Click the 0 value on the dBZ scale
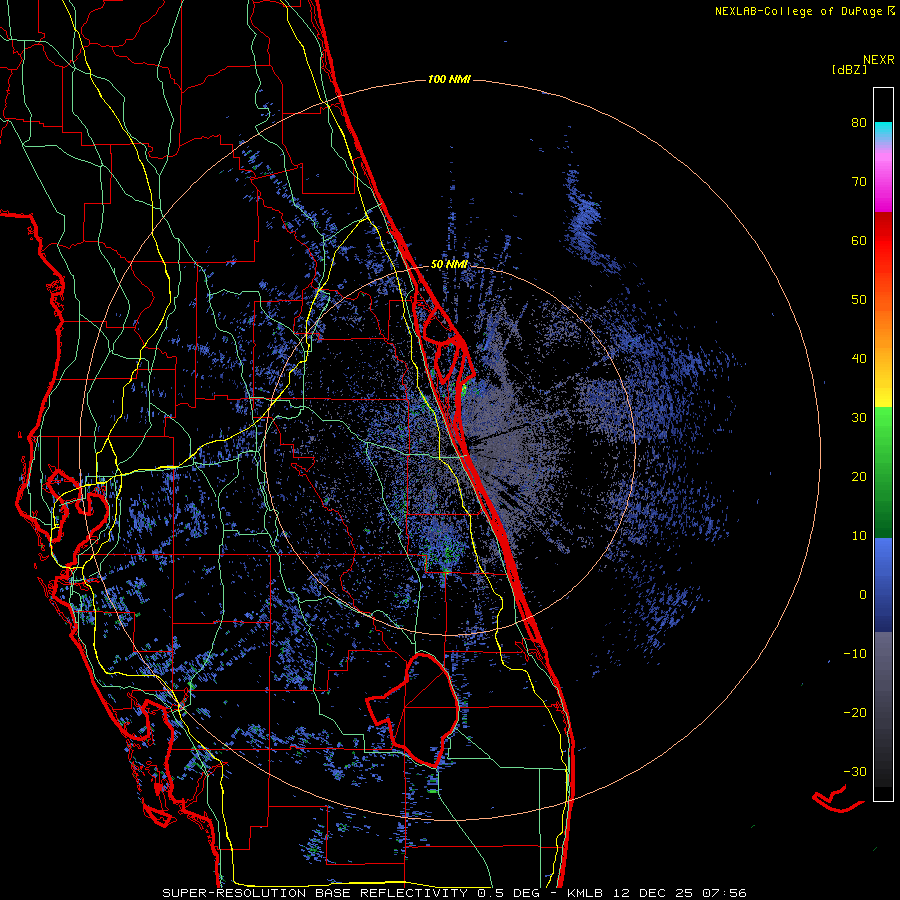This screenshot has height=900, width=900. pos(863,595)
